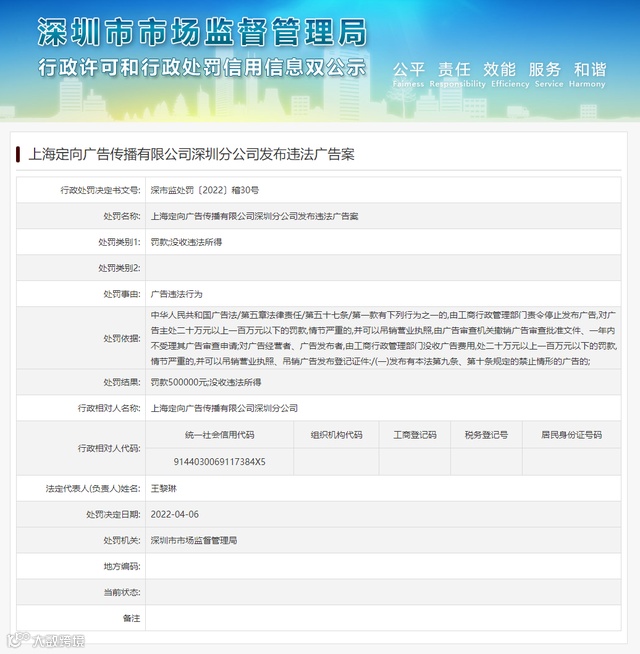Screen dimensions: 640x654
Task: Click the 处罚类别2 label
Action: pos(119,268)
